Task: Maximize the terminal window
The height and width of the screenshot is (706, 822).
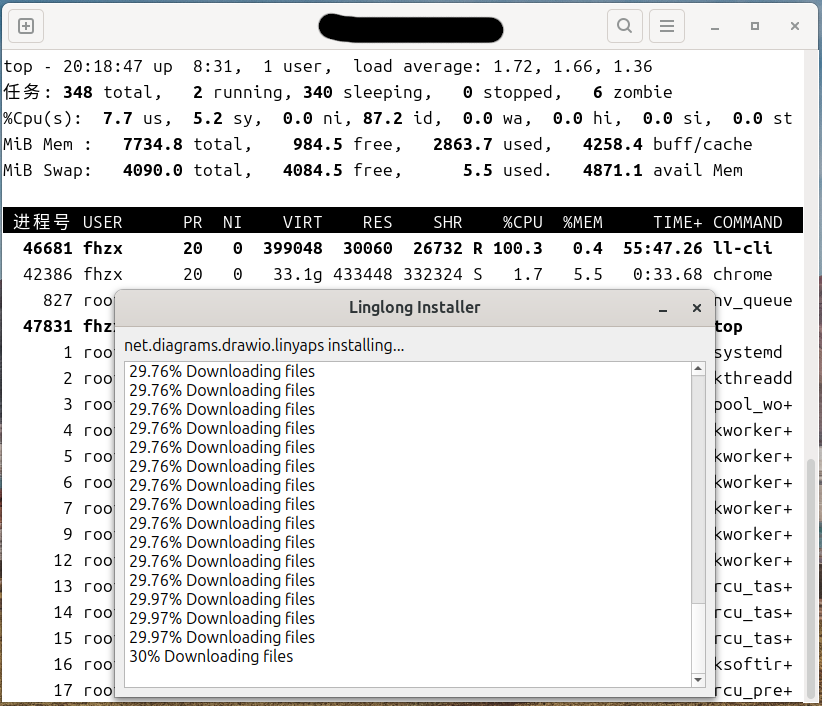Action: click(755, 26)
